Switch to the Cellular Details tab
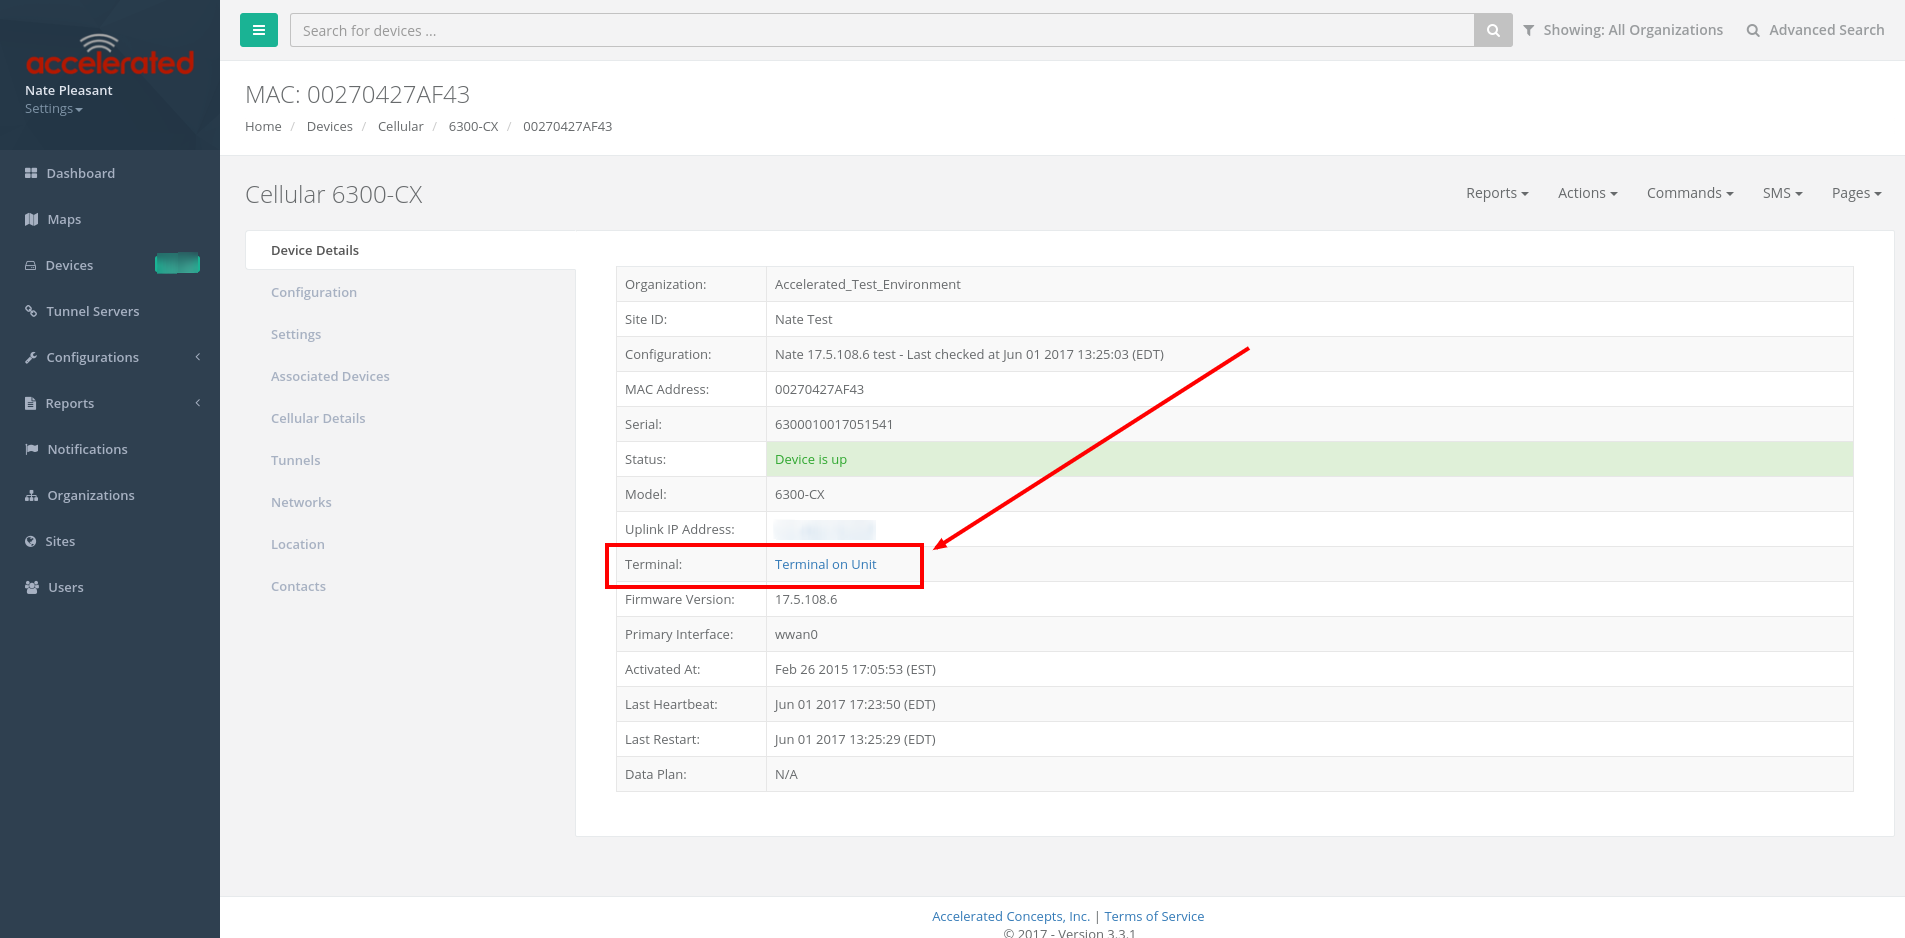The height and width of the screenshot is (938, 1905). (318, 418)
